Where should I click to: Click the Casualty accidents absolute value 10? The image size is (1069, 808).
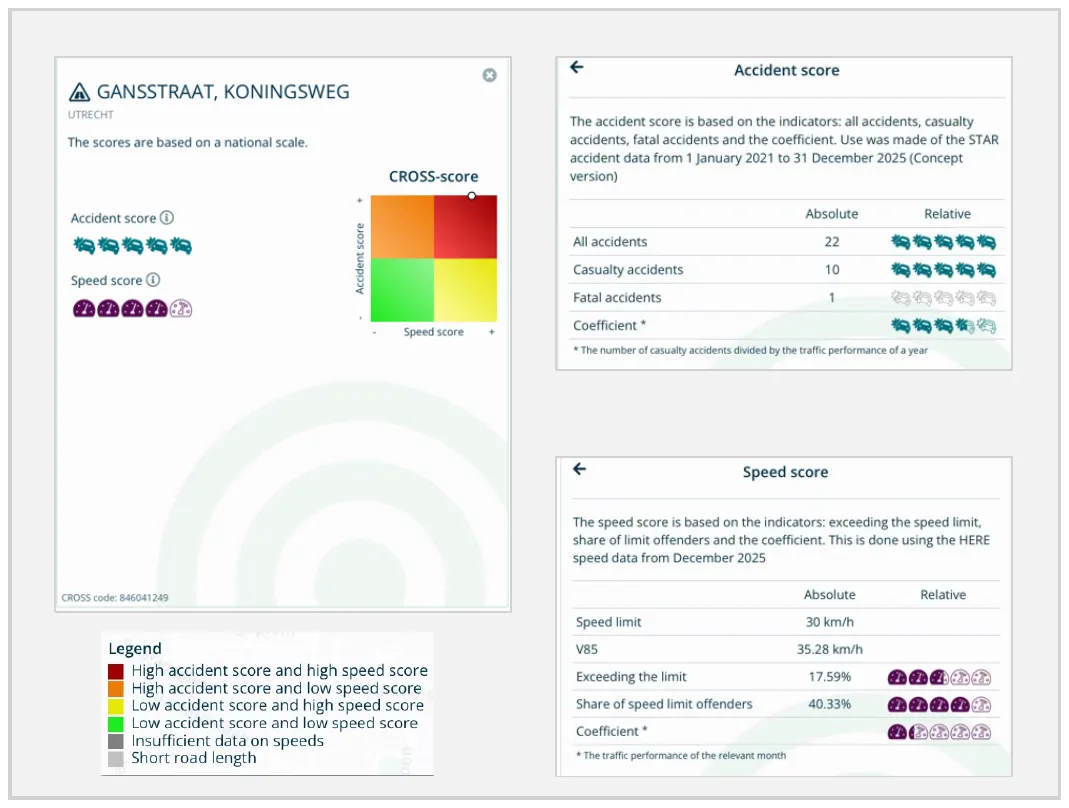[x=832, y=270]
